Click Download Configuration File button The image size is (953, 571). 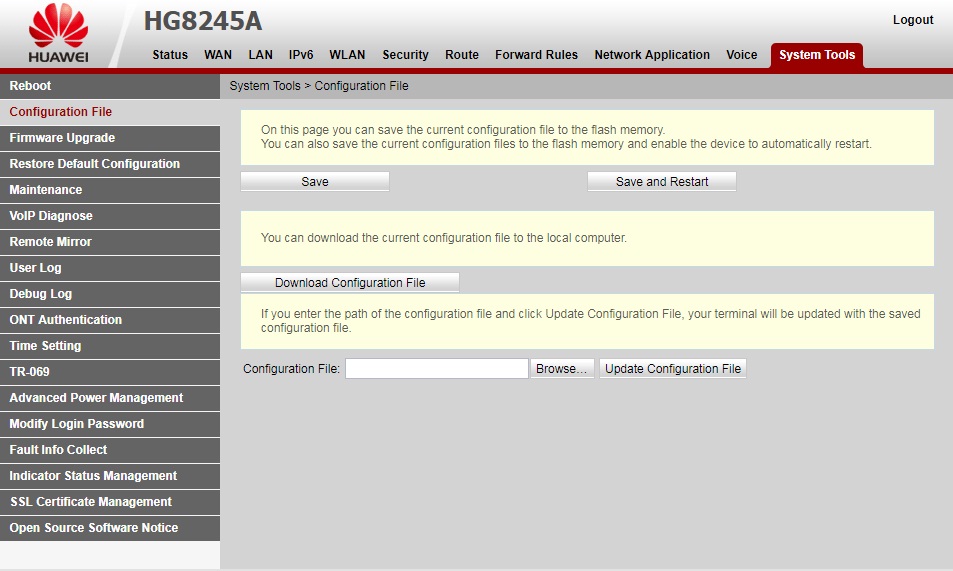[x=350, y=283]
